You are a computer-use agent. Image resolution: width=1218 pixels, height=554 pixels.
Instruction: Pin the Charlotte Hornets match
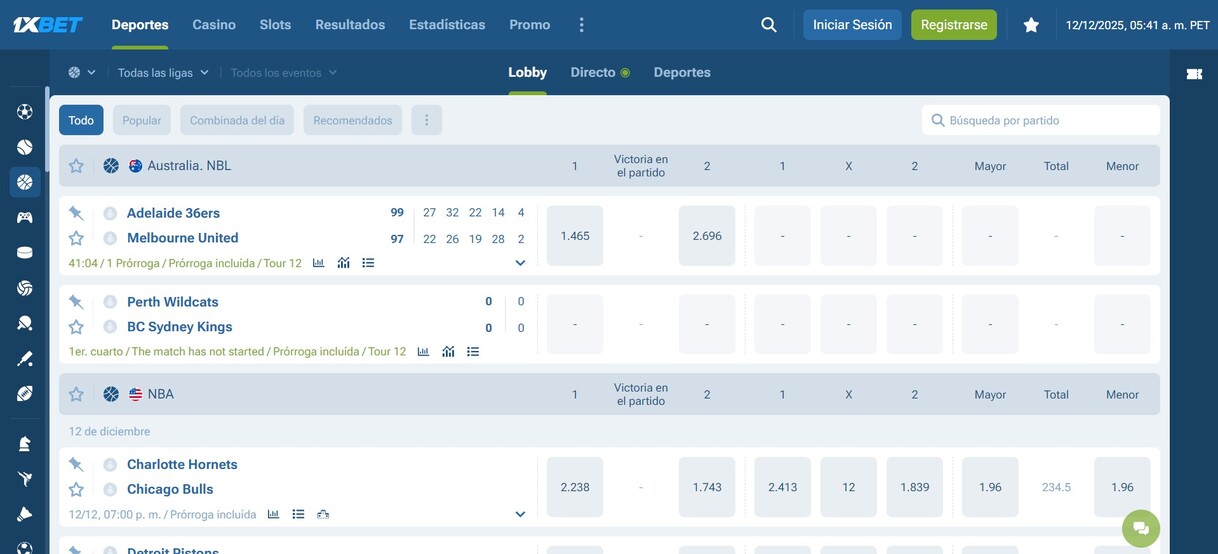[x=76, y=465]
